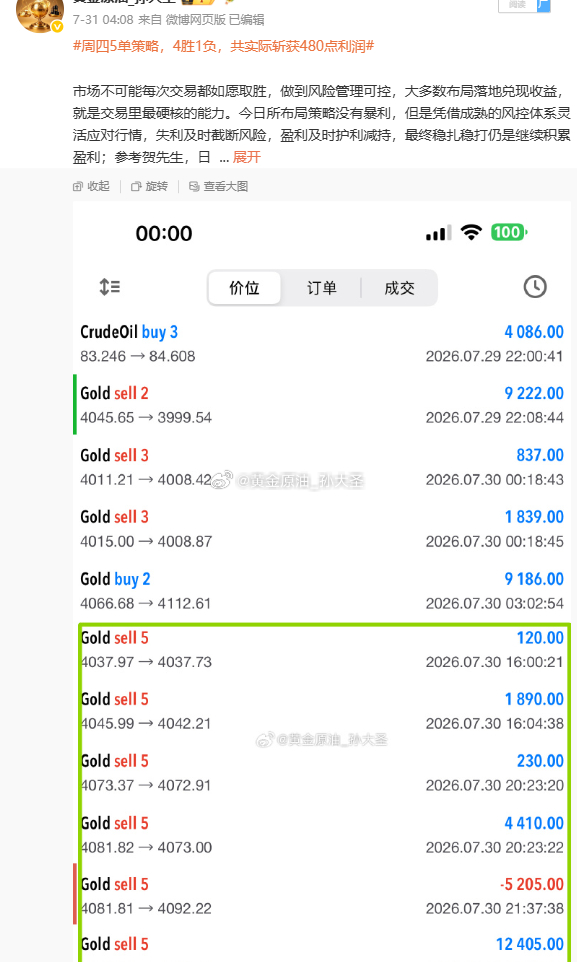Open the Gold buy 2 trade 9 186.00
Image resolution: width=577 pixels, height=962 pixels.
322,591
